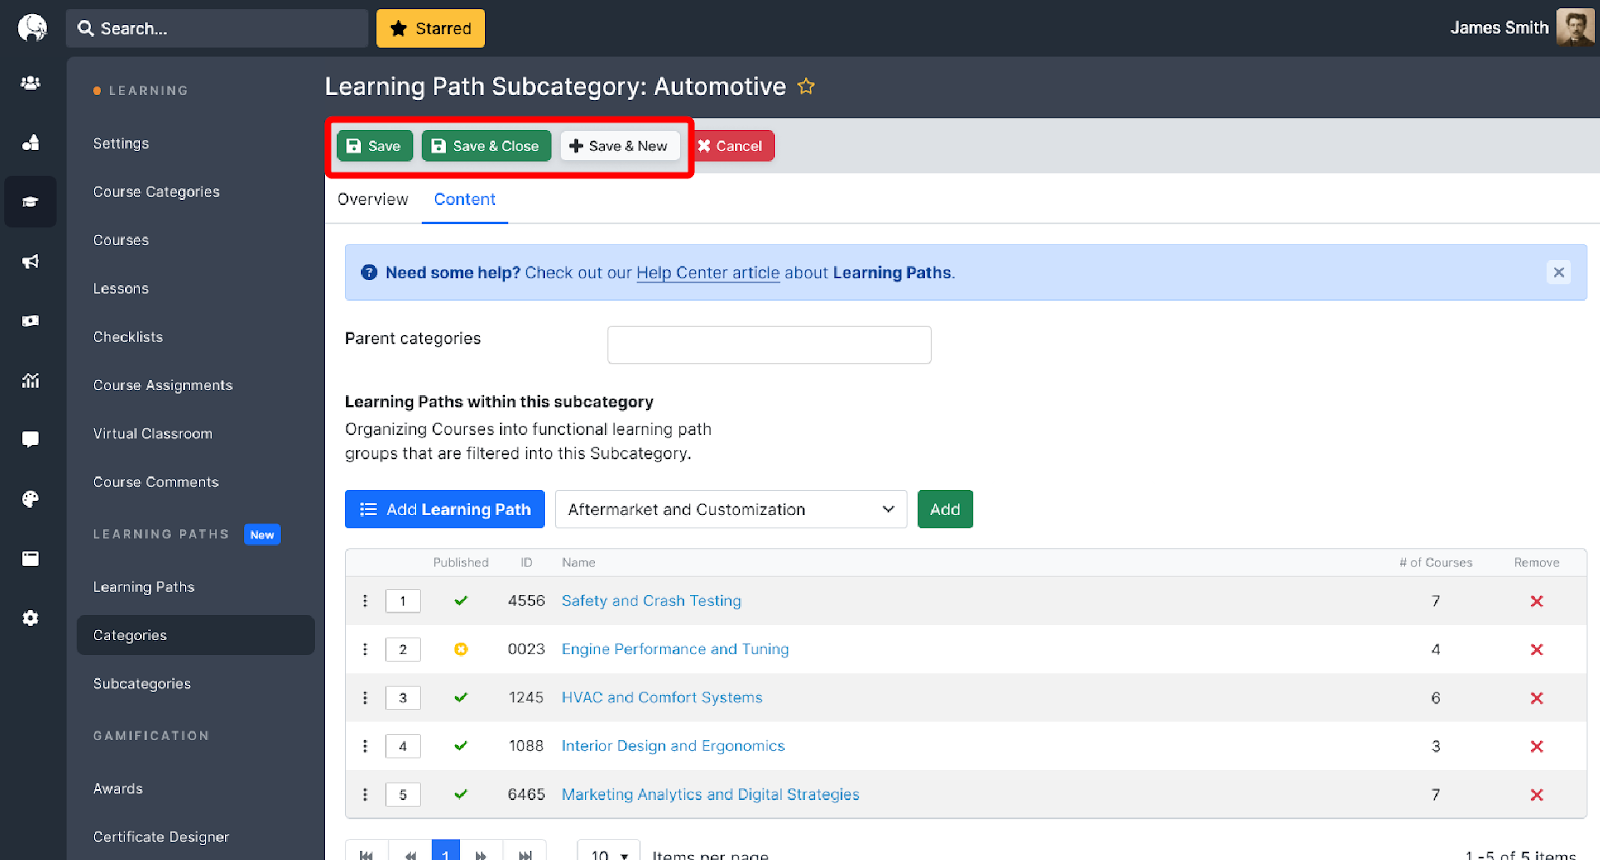Image resolution: width=1600 pixels, height=860 pixels.
Task: Click the paint palette theme icon
Action: pos(30,499)
